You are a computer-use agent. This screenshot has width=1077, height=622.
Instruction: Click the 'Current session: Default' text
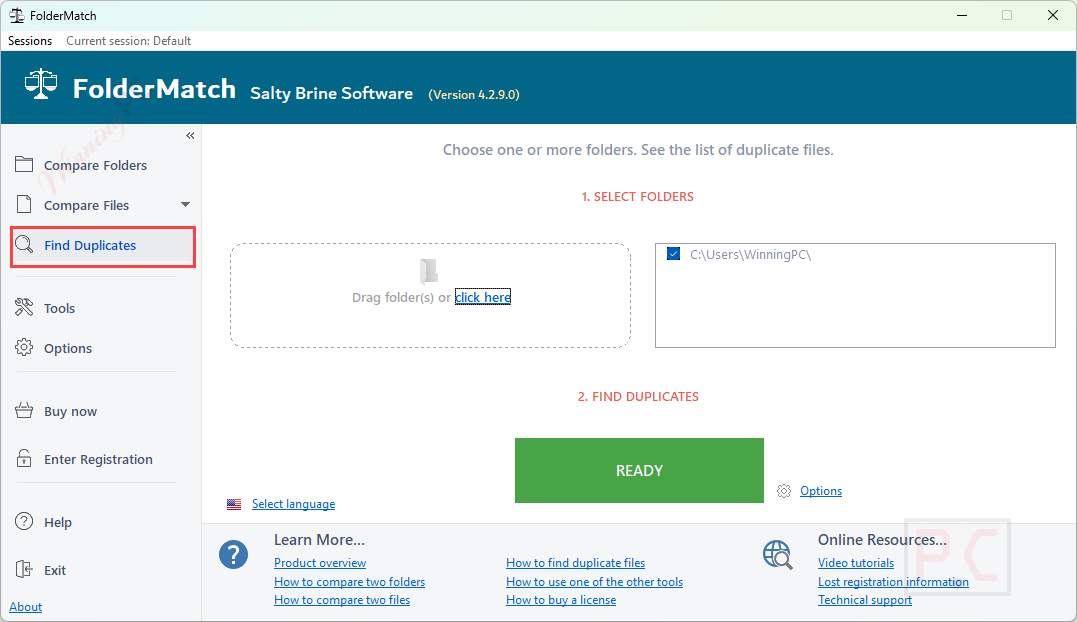point(128,41)
